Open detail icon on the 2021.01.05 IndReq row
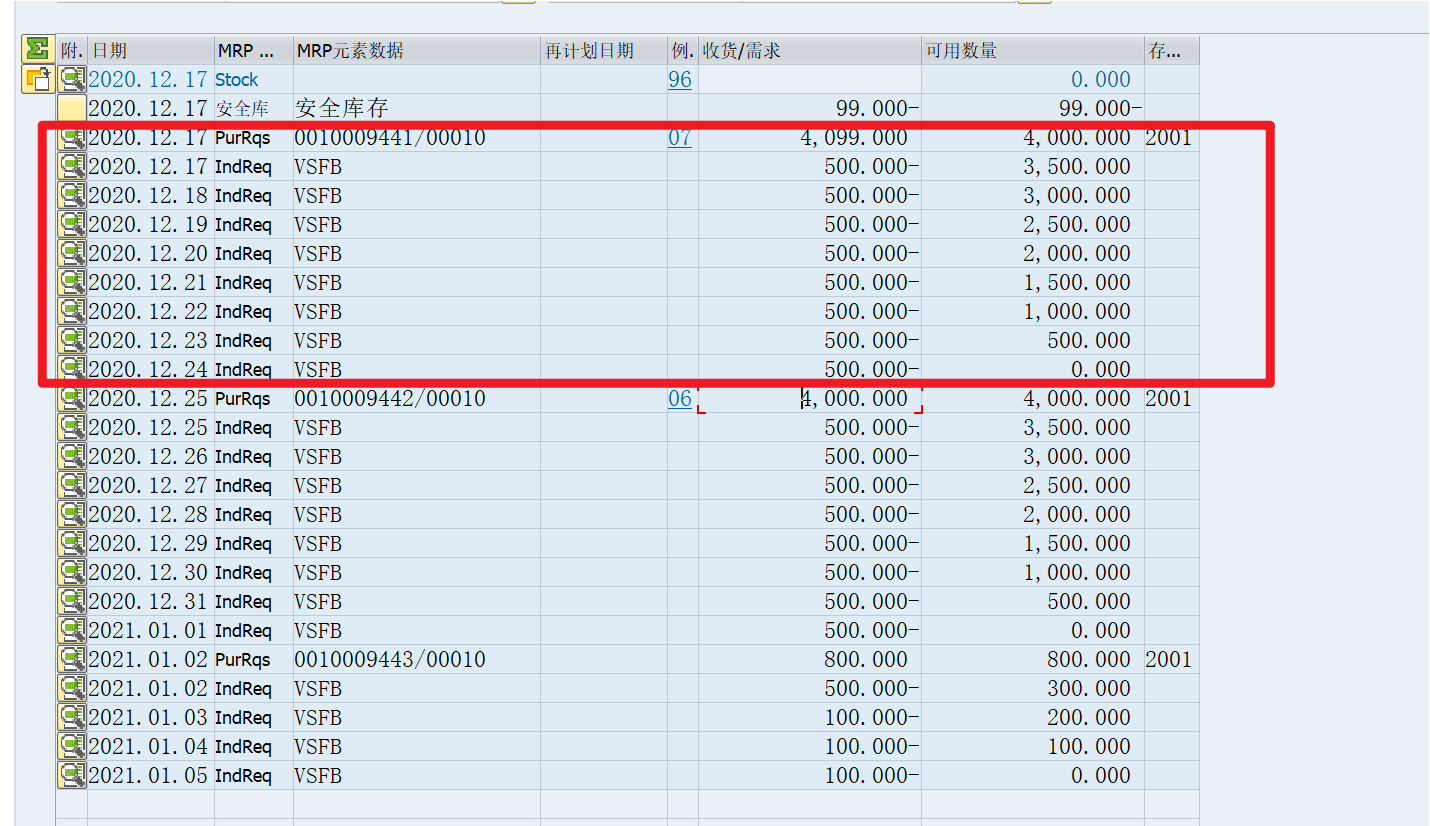 (x=70, y=774)
